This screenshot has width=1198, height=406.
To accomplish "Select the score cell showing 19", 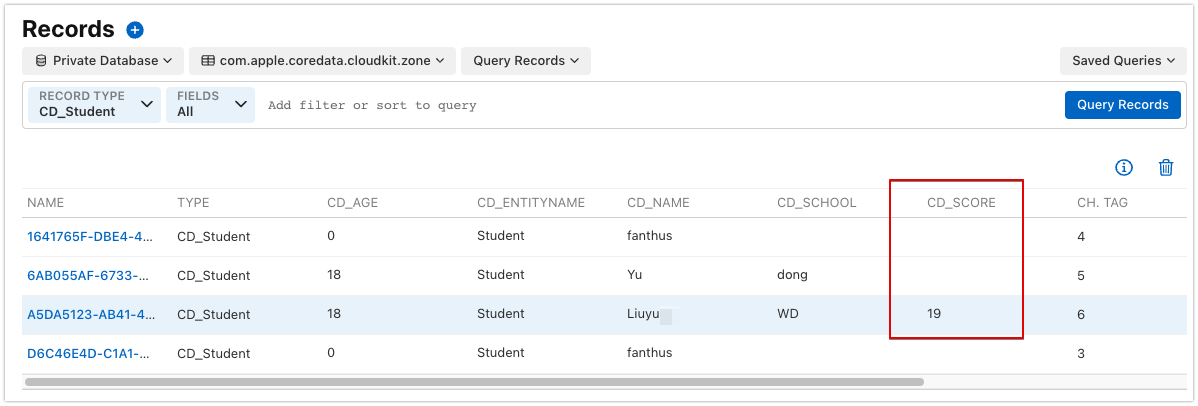I will pos(934,314).
